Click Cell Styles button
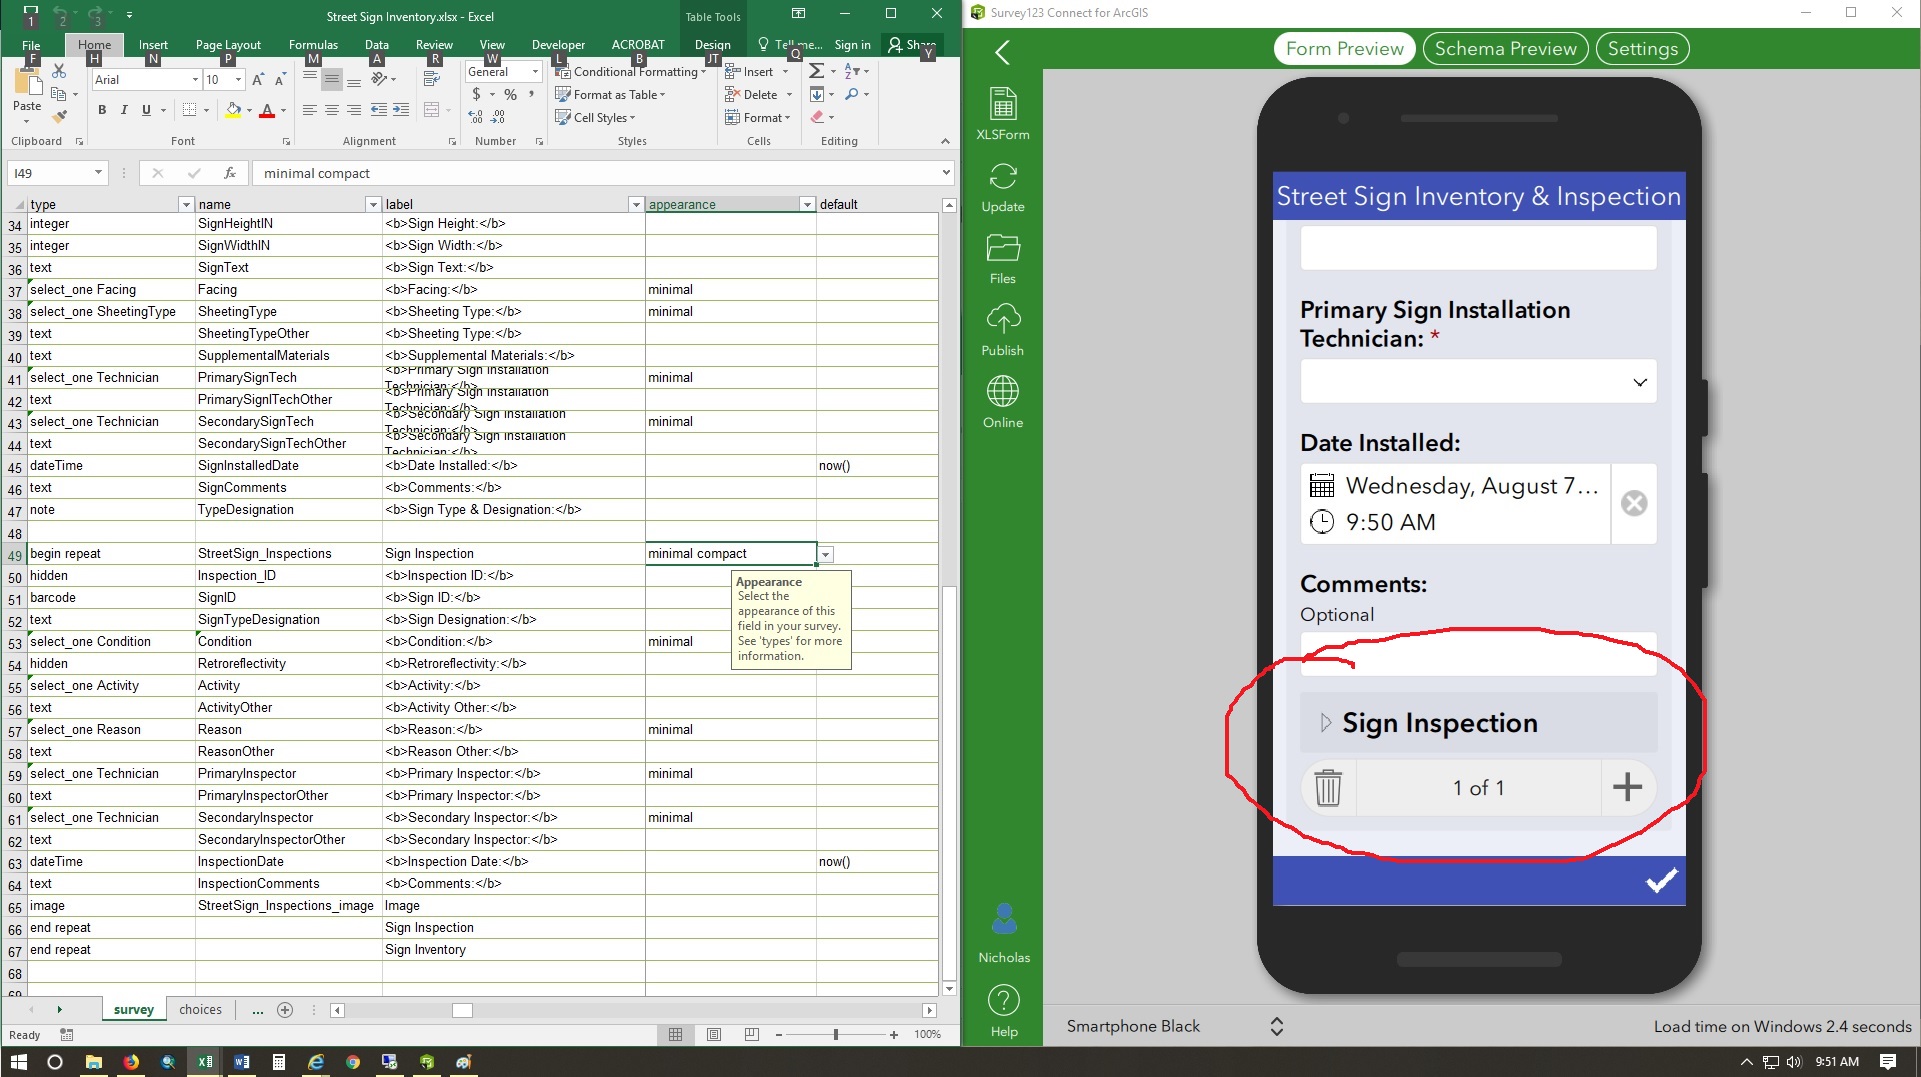 [595, 118]
